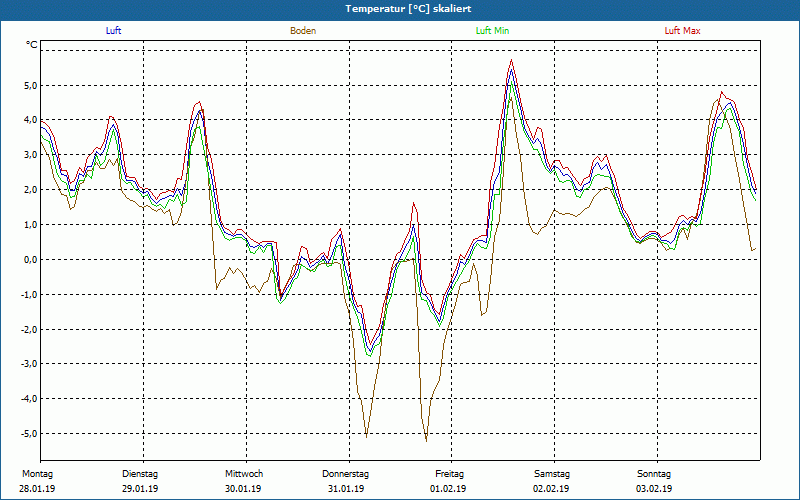Viewport: 800px width, 500px height.
Task: Click the 'Donnerstag' day label
Action: (x=345, y=474)
